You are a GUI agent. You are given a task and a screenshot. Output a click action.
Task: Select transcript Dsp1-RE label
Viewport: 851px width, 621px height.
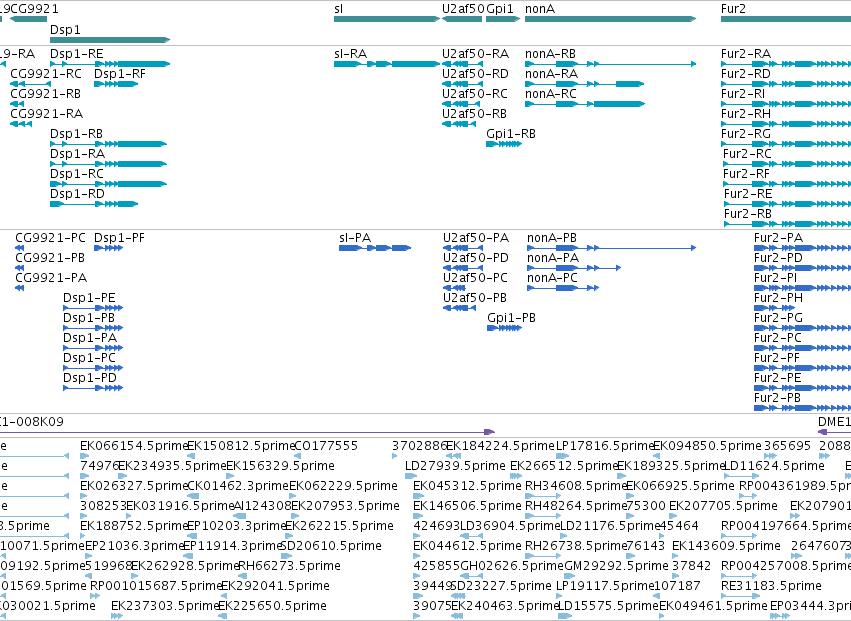click(77, 54)
